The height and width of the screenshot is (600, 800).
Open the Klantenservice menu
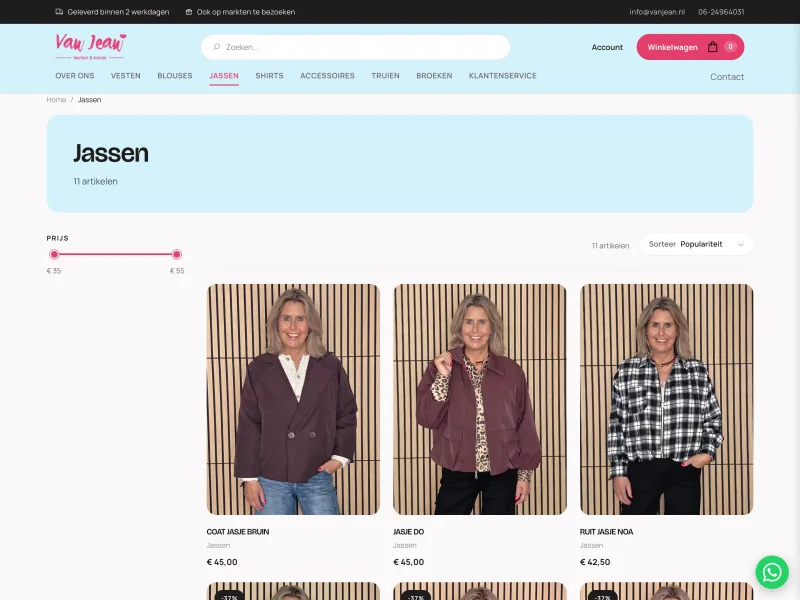point(503,76)
